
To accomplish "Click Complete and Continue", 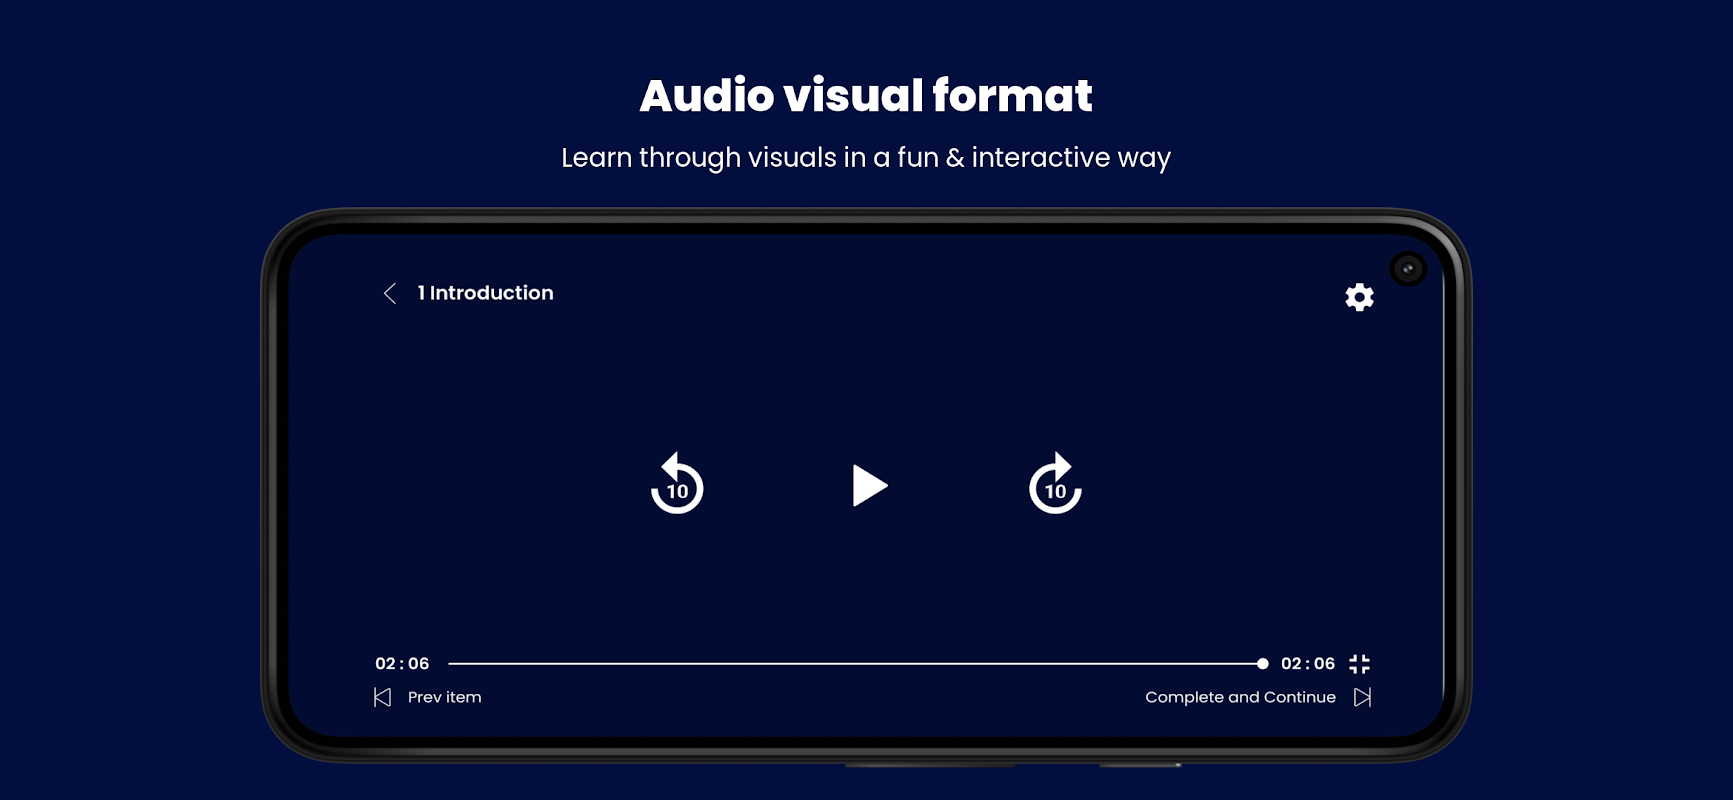I will (x=1240, y=697).
